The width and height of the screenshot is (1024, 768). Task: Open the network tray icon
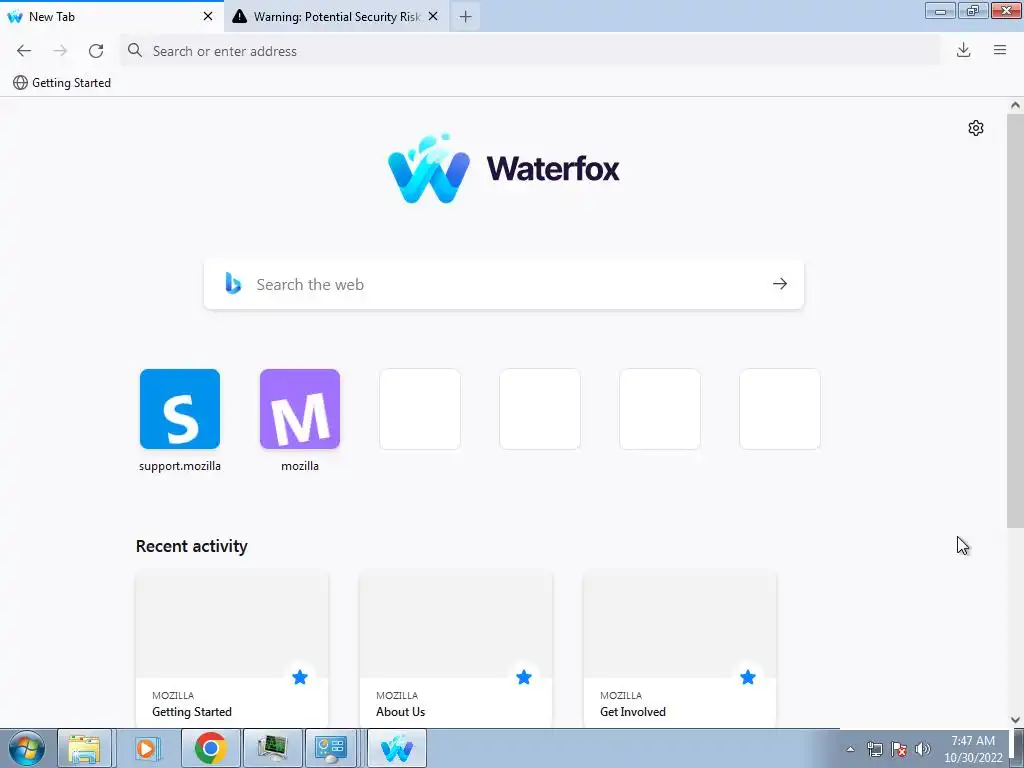[874, 749]
